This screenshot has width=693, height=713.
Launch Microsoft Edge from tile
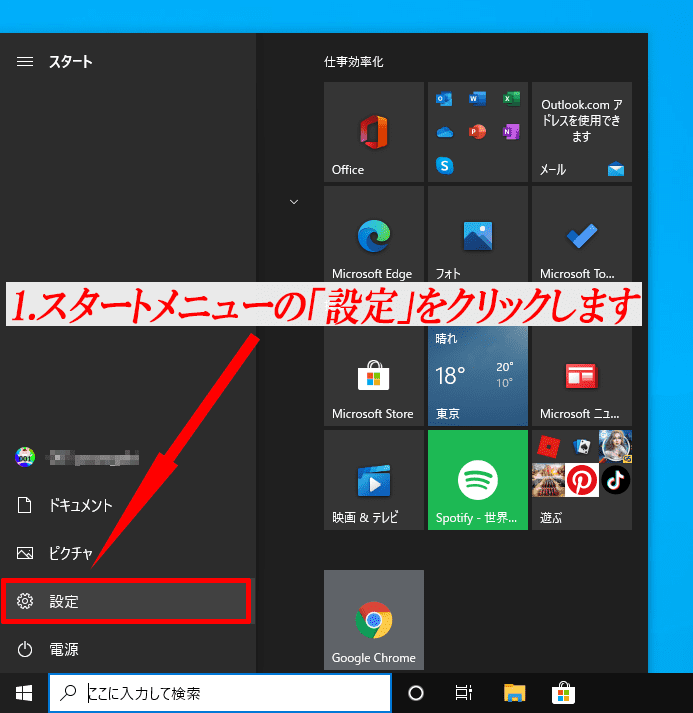pos(374,236)
